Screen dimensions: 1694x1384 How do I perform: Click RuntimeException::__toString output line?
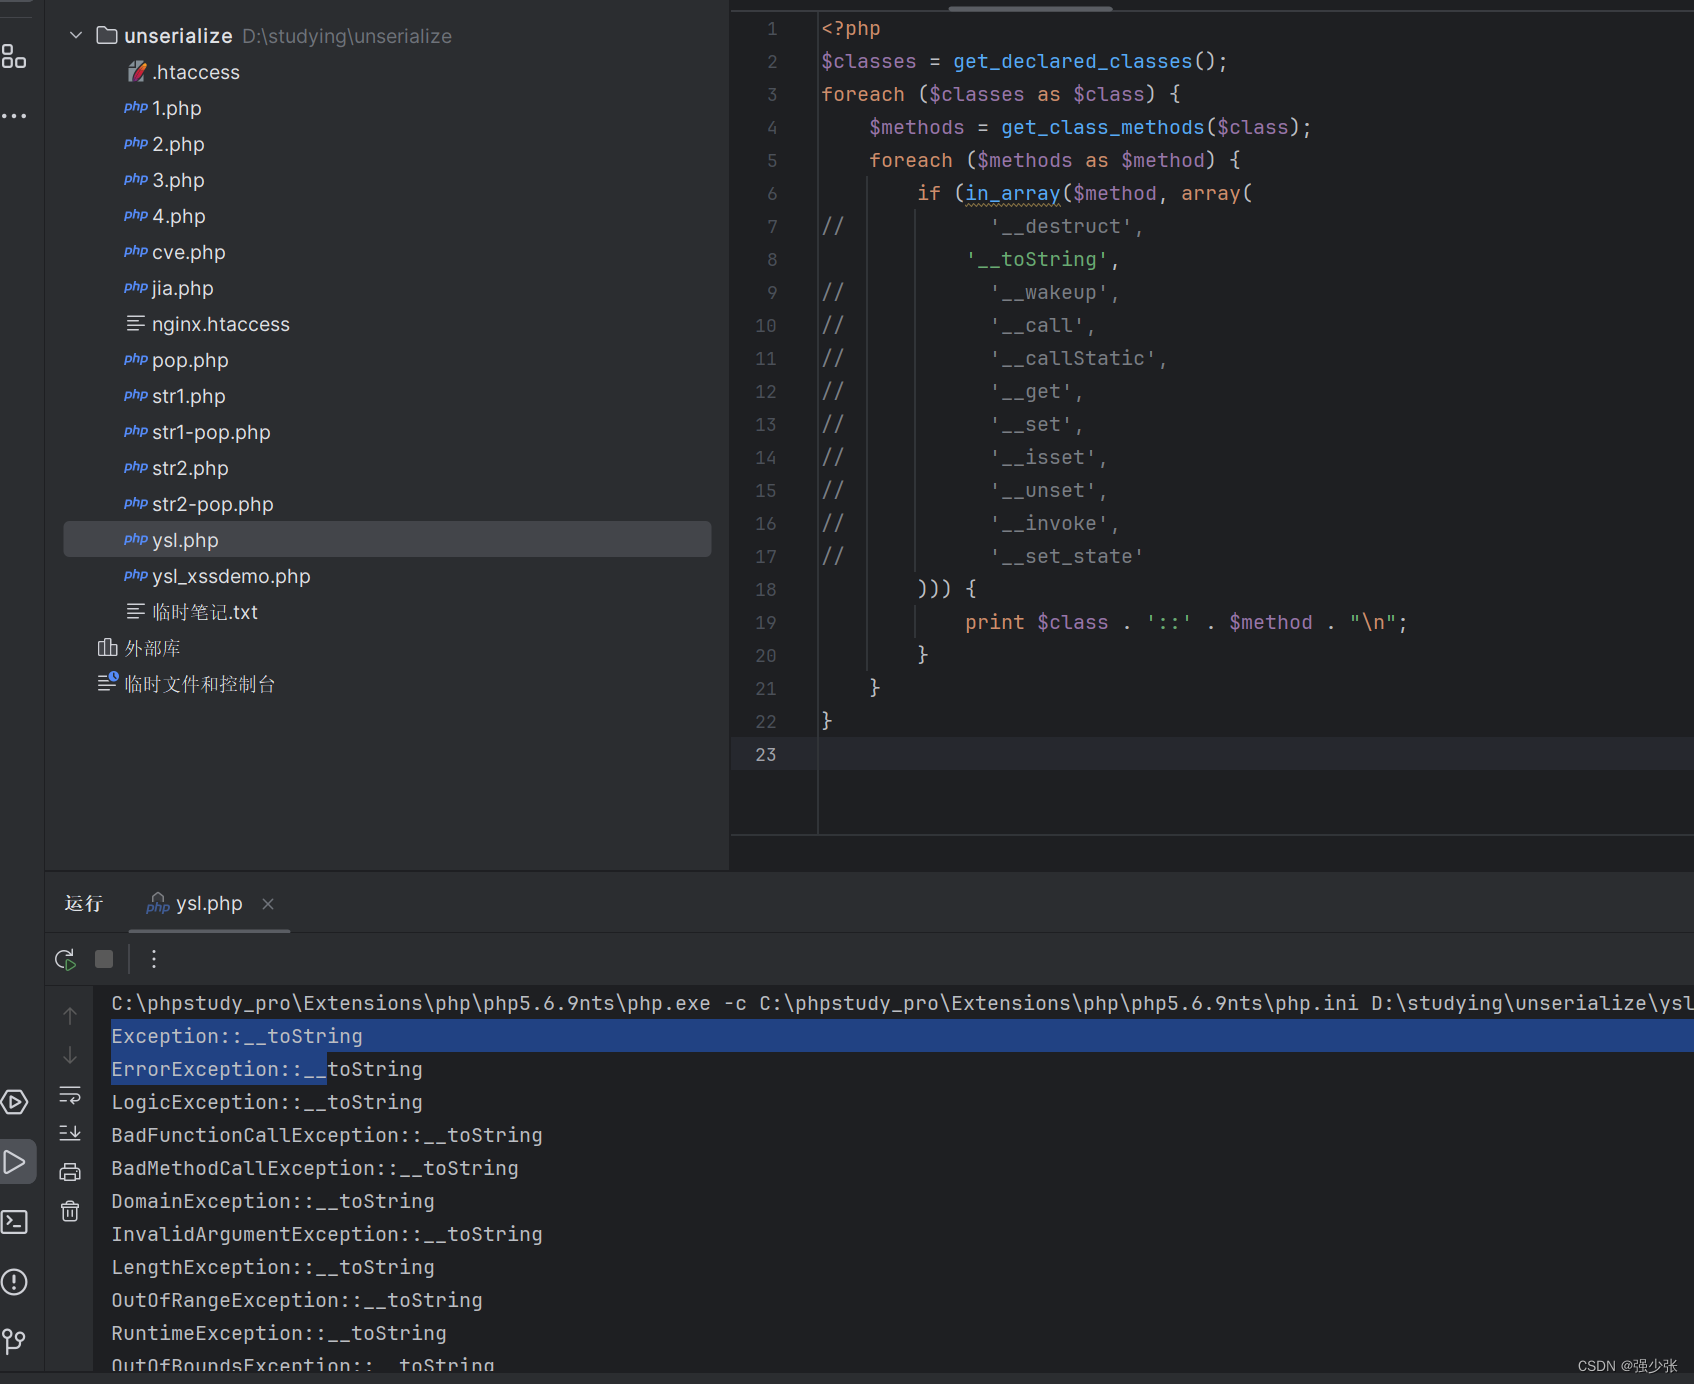[x=279, y=1334]
